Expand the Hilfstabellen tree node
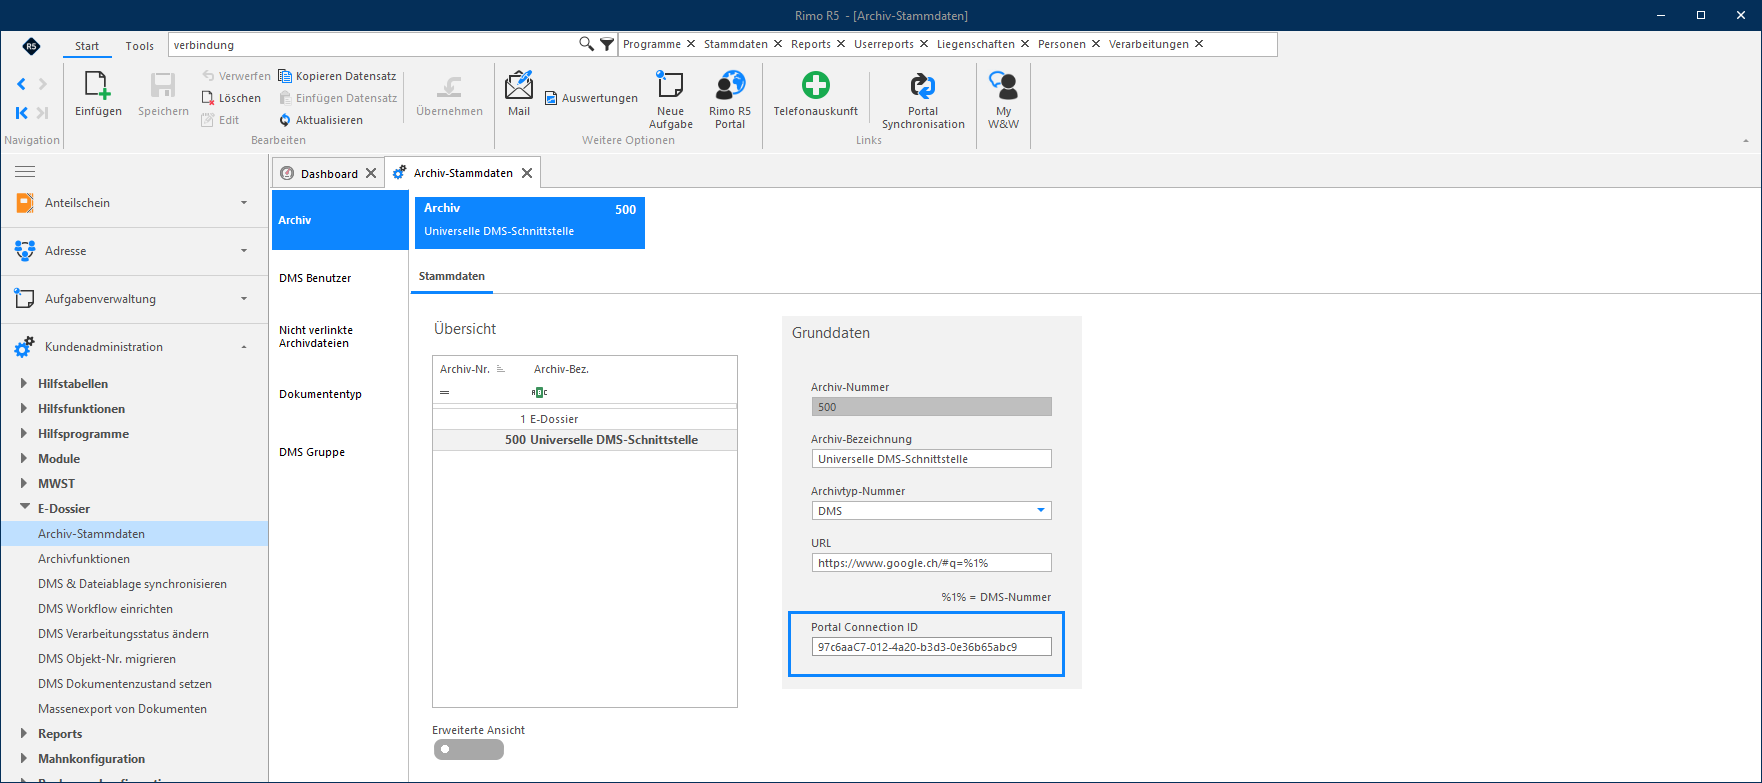This screenshot has height=783, width=1762. coord(24,384)
